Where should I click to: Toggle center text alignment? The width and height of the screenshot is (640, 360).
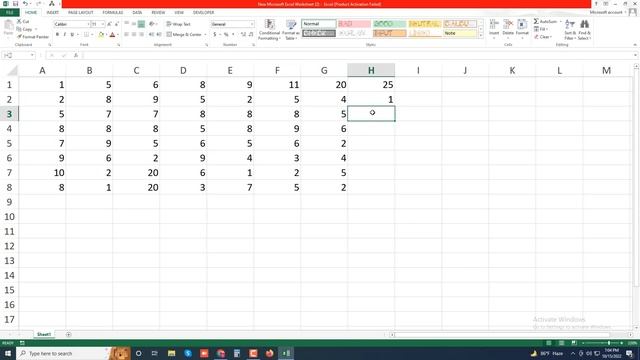(x=134, y=35)
